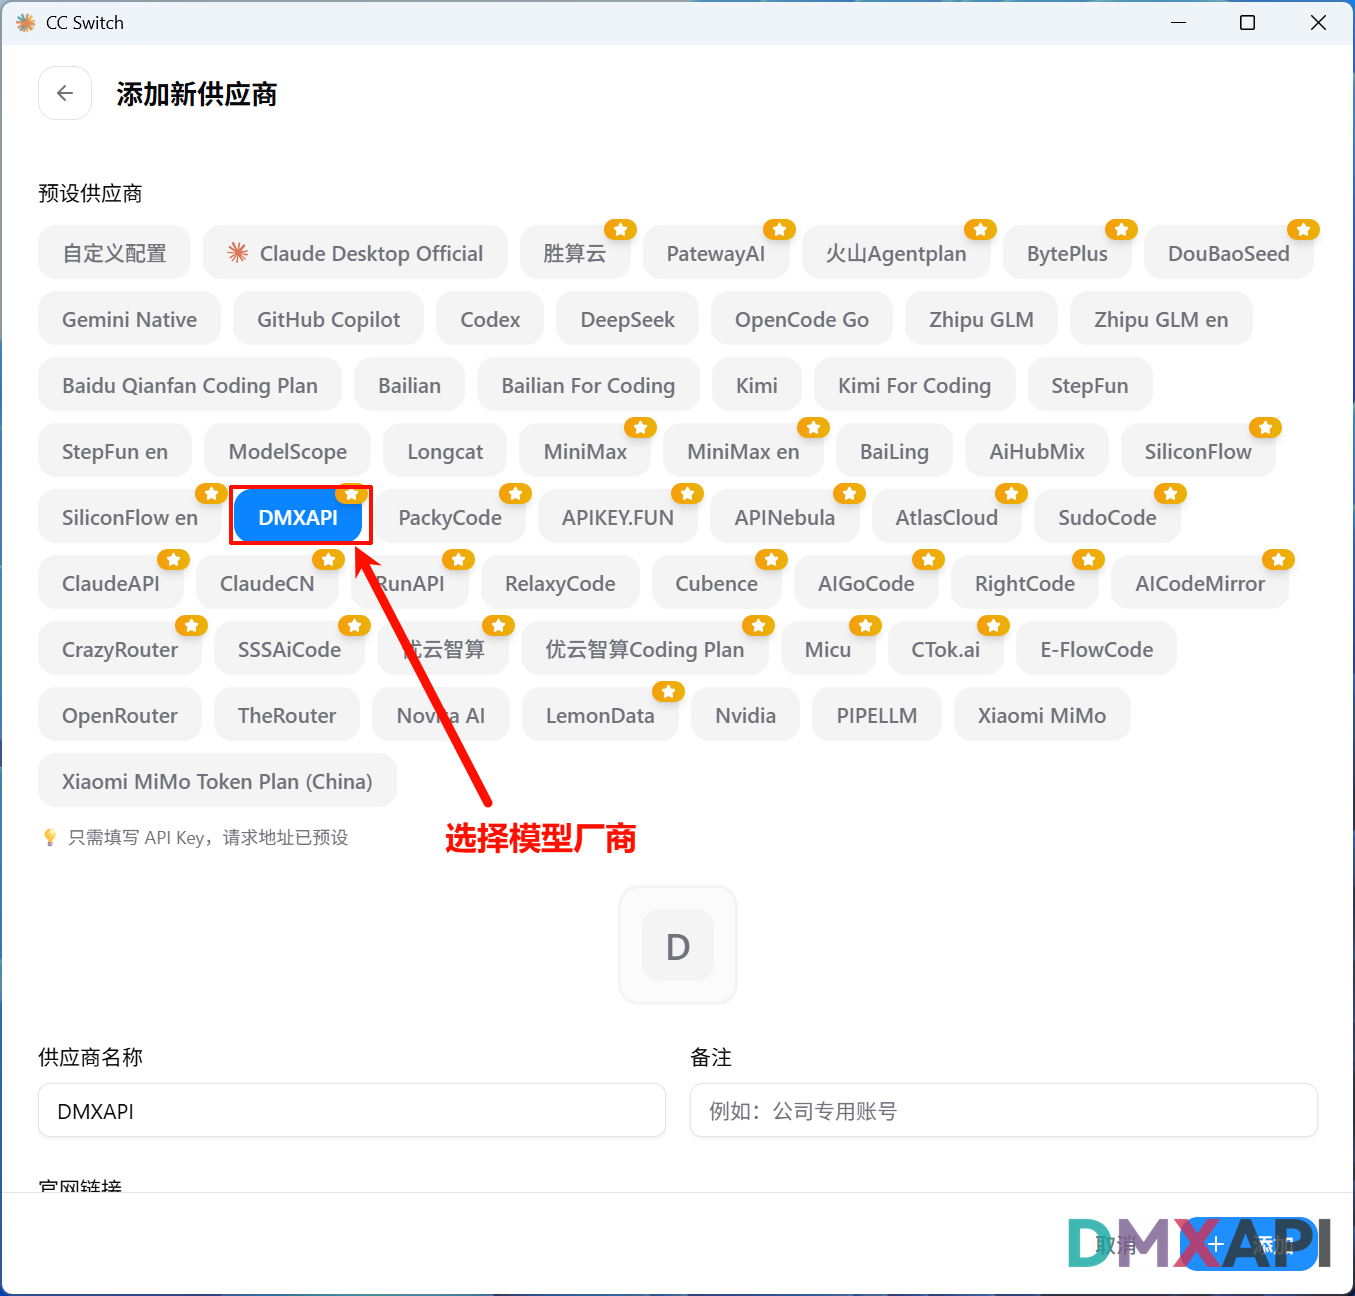Choose 优云智算Coding Plan preset
This screenshot has width=1355, height=1296.
645,649
